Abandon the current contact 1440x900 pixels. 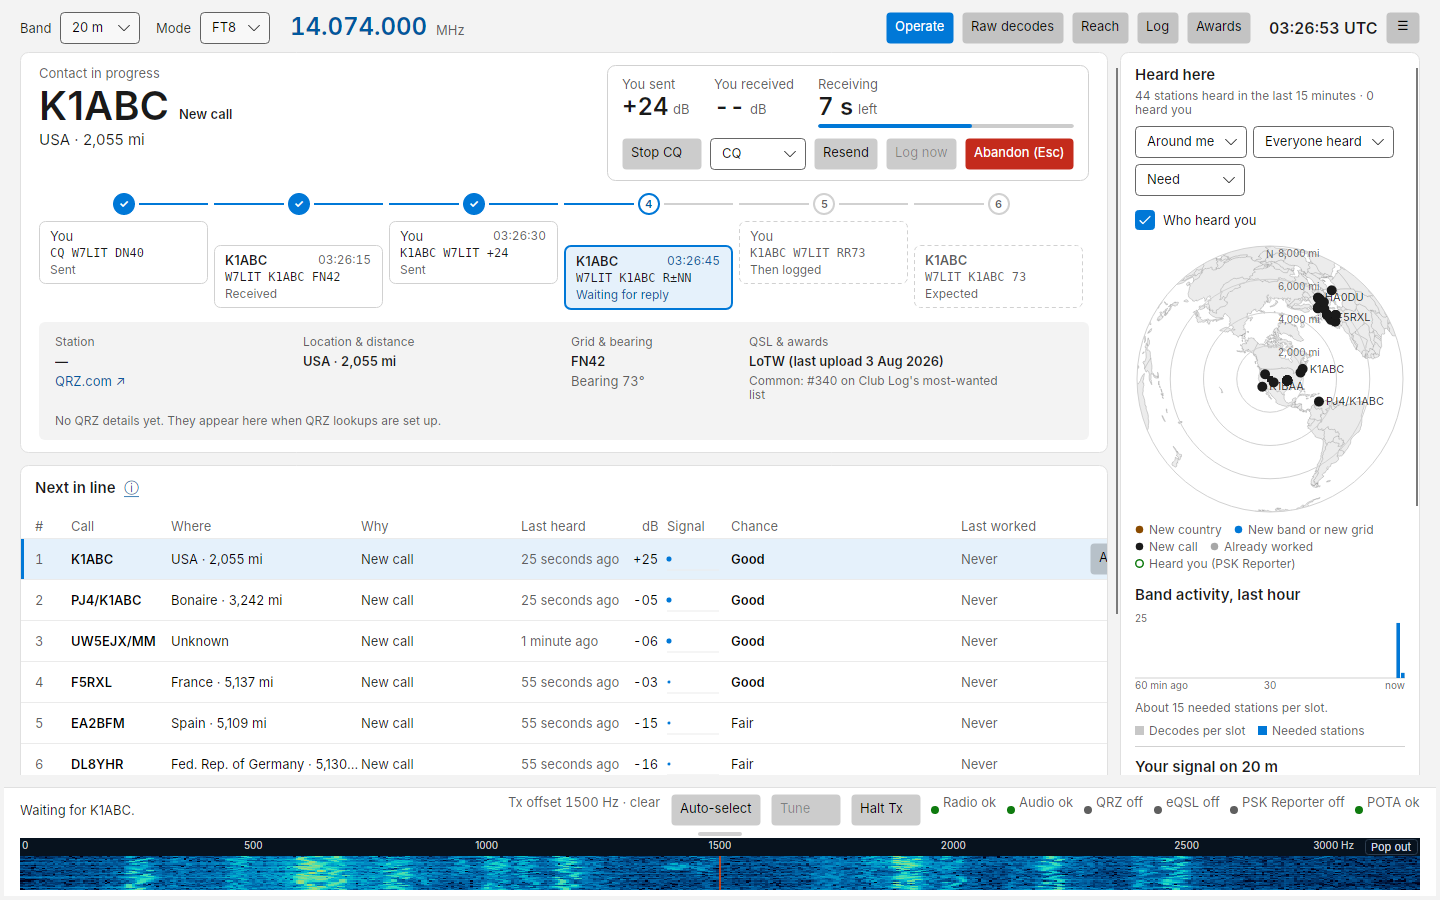[x=1019, y=153]
